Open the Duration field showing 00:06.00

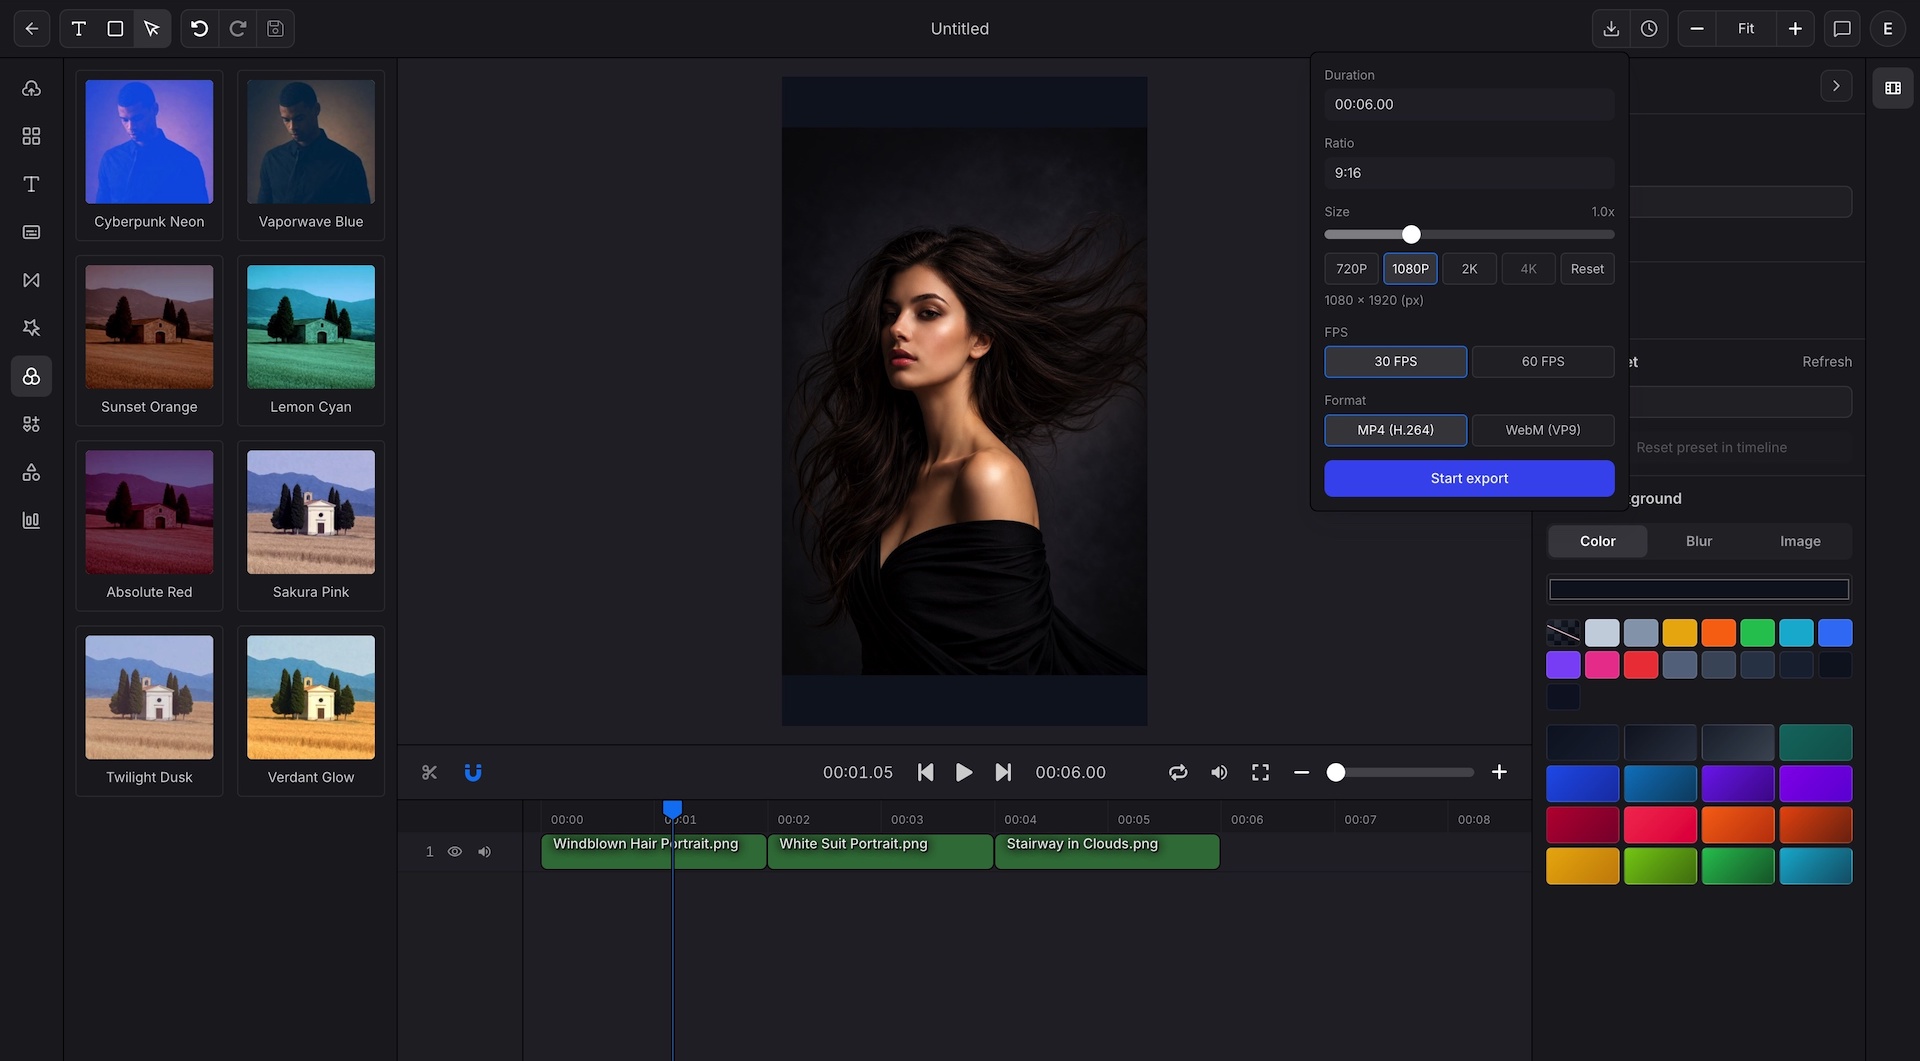pyautogui.click(x=1467, y=104)
